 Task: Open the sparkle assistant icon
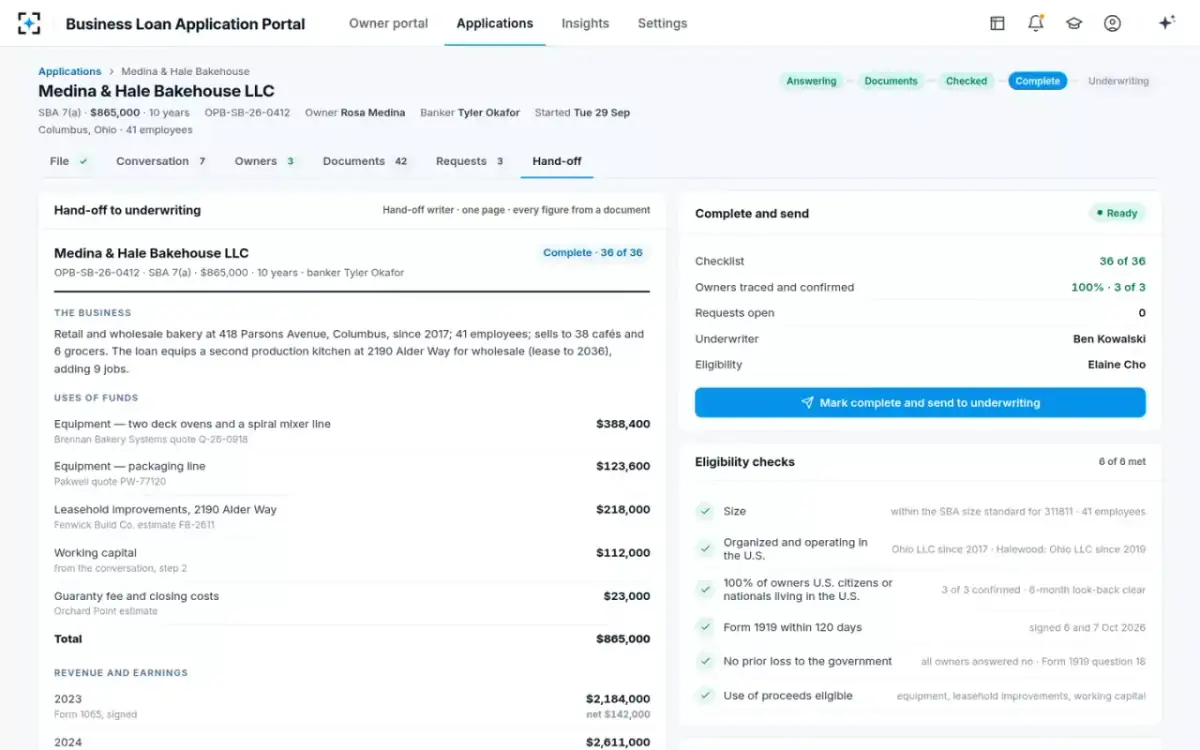[1166, 23]
